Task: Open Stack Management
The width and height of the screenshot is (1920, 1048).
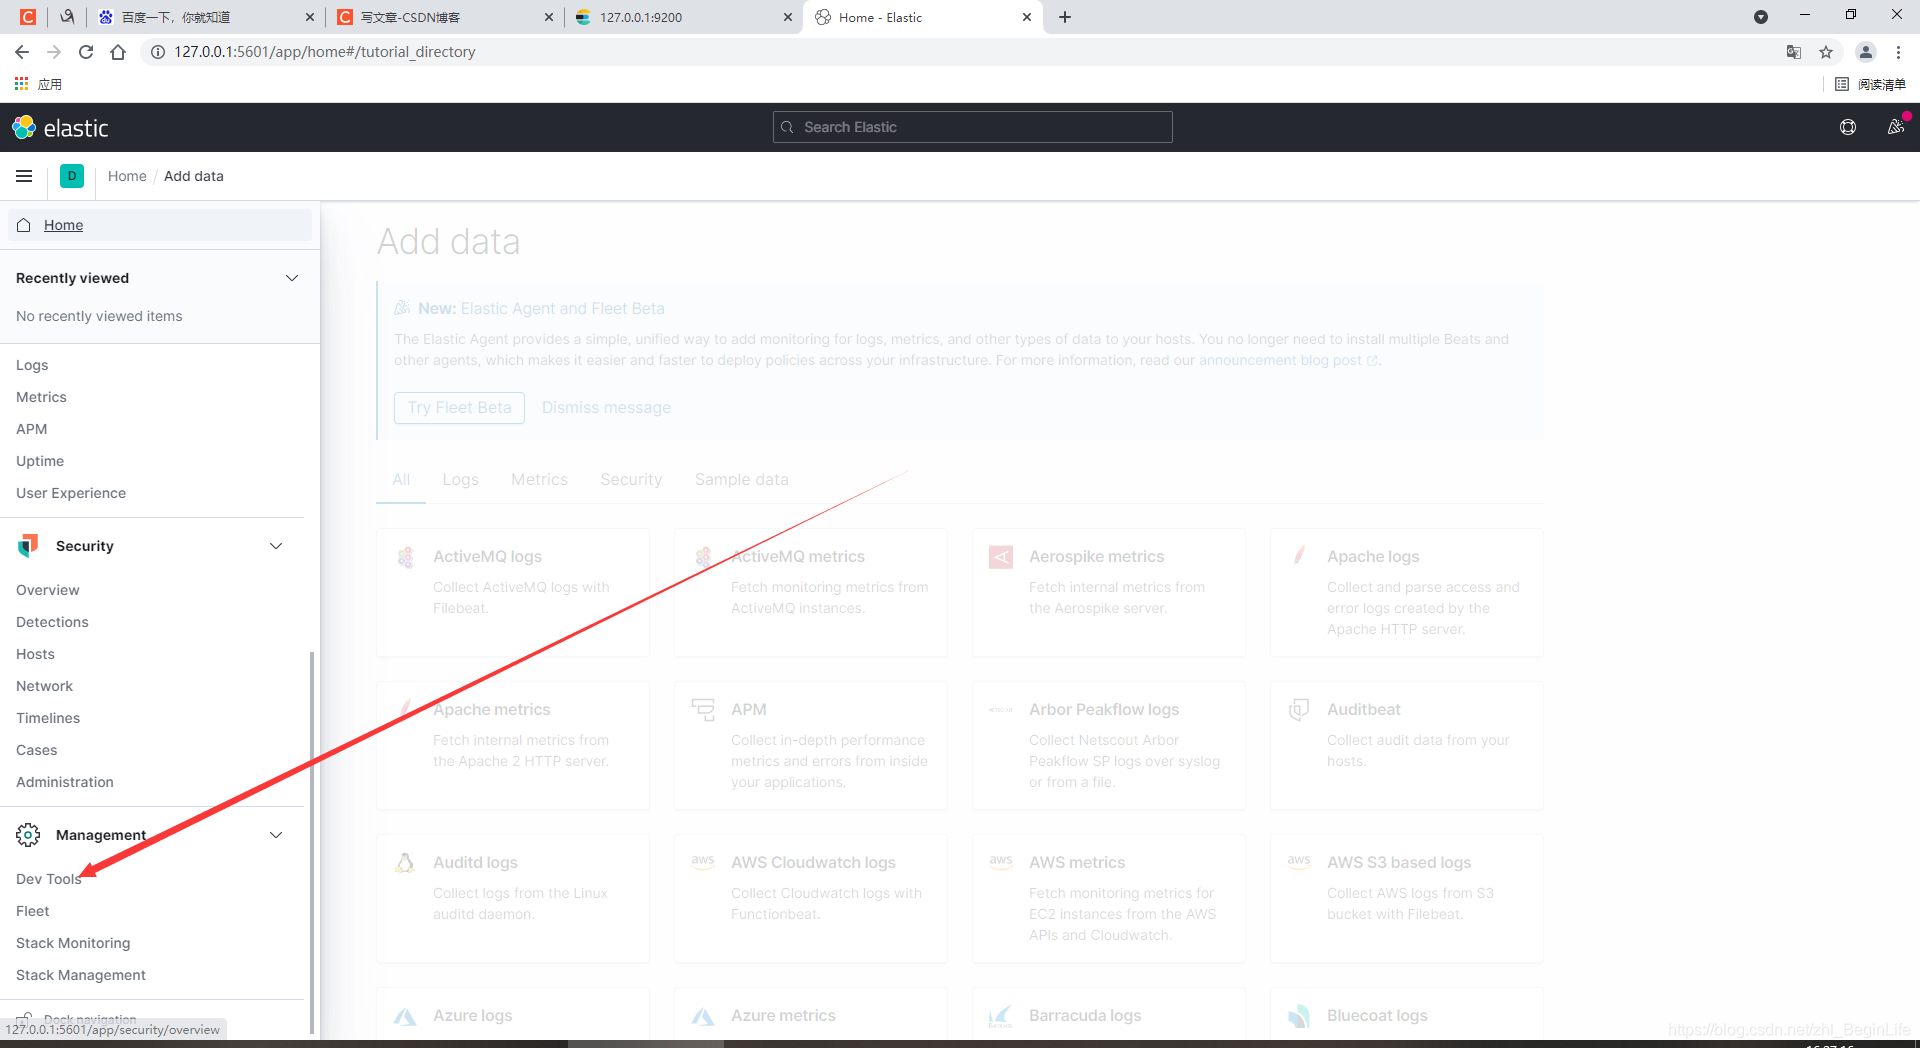Action: [x=81, y=975]
